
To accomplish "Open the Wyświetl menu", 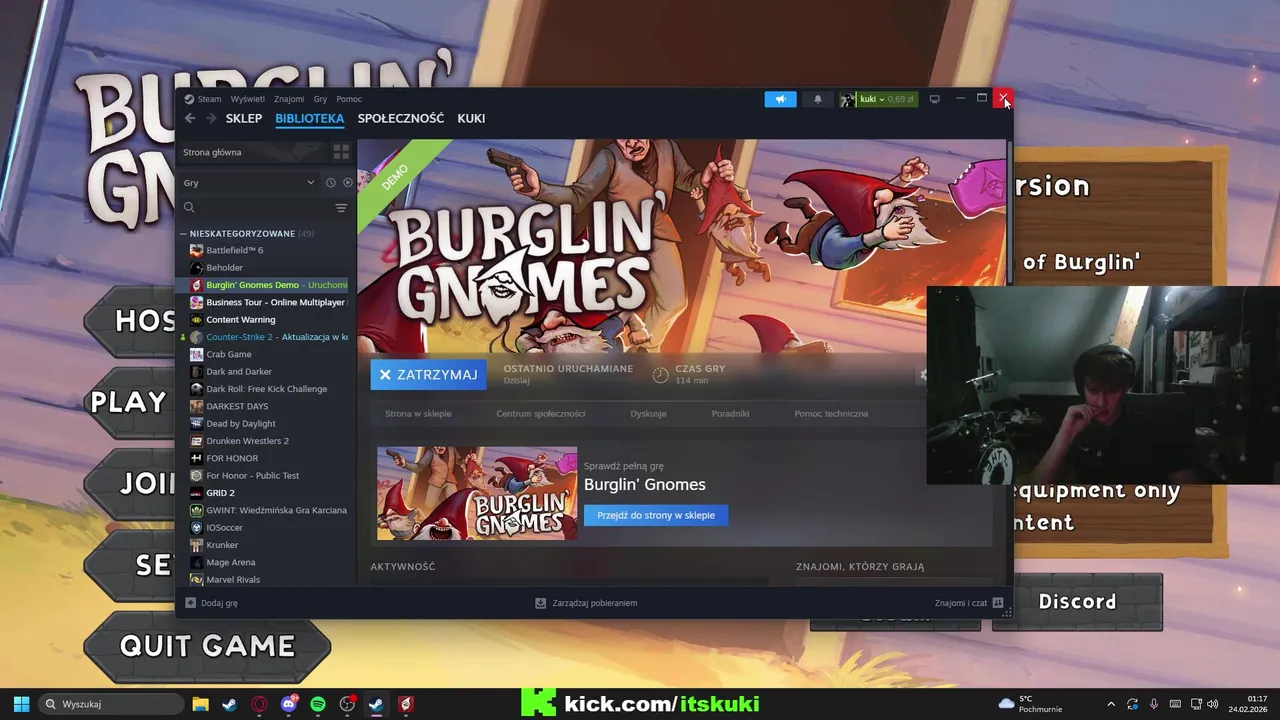I will coord(248,99).
